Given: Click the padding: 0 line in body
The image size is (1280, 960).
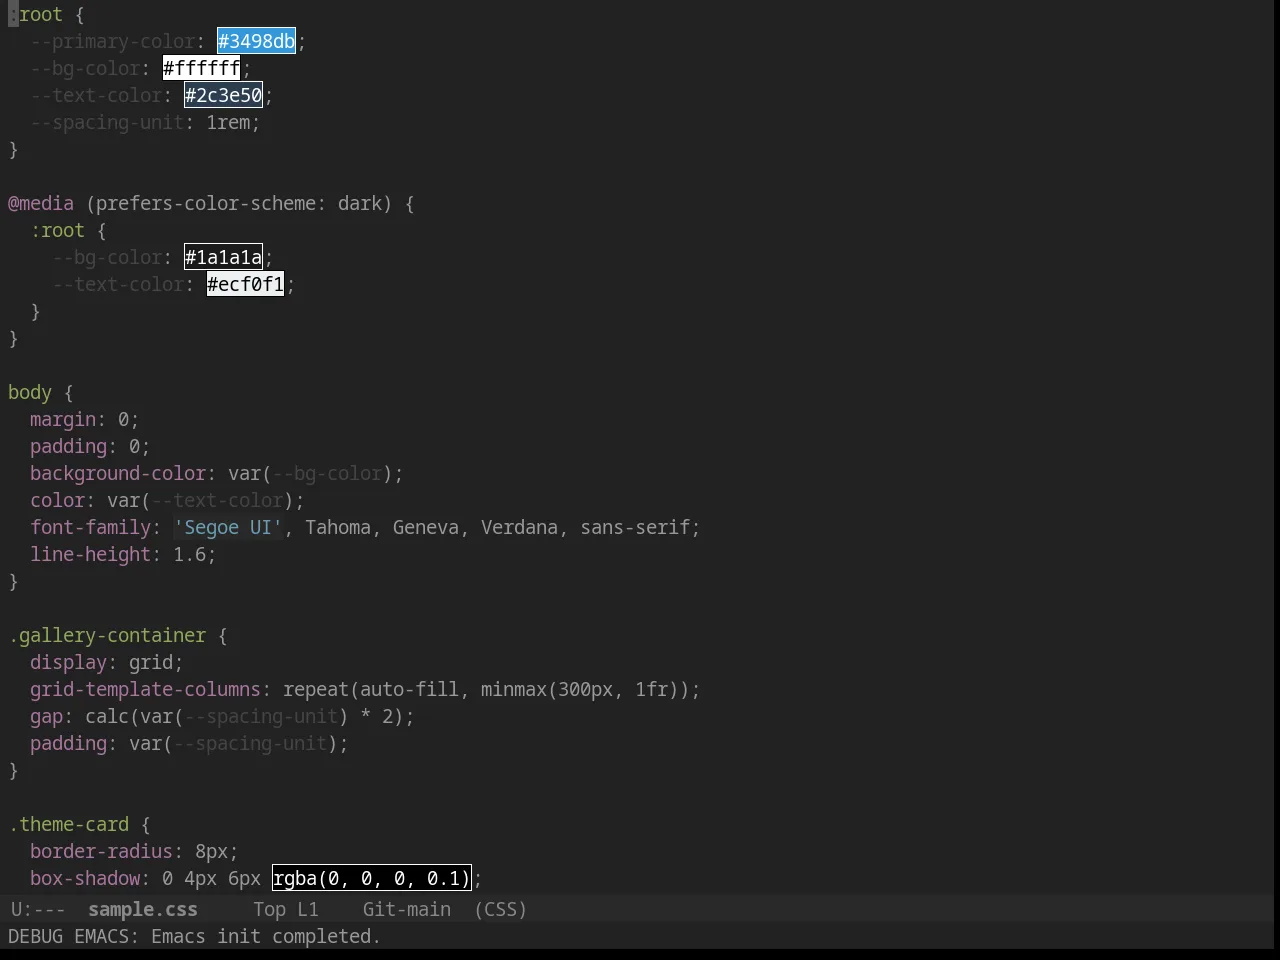Looking at the screenshot, I should pos(90,446).
